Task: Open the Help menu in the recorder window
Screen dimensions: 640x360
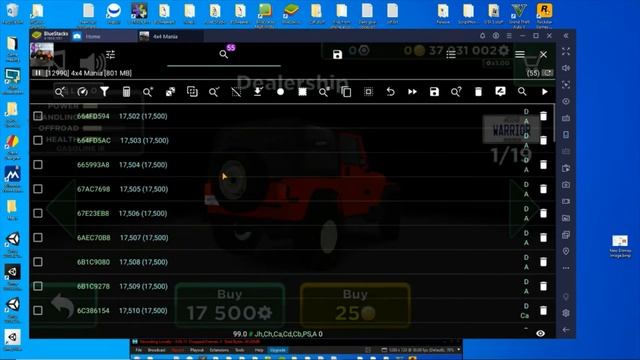Action: [x=259, y=350]
